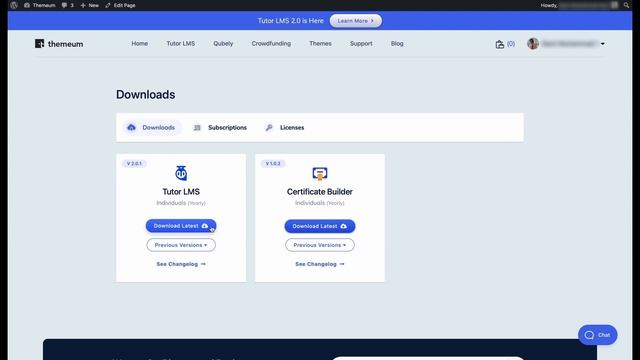Open Support navigation item
This screenshot has width=640, height=360.
[361, 43]
